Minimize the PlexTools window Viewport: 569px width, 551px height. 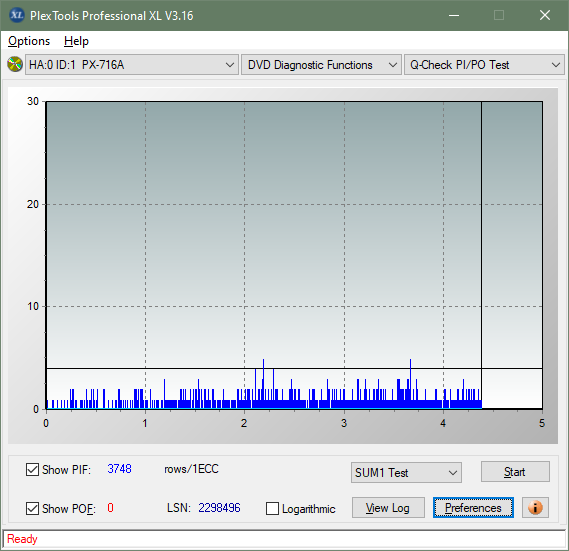click(454, 15)
